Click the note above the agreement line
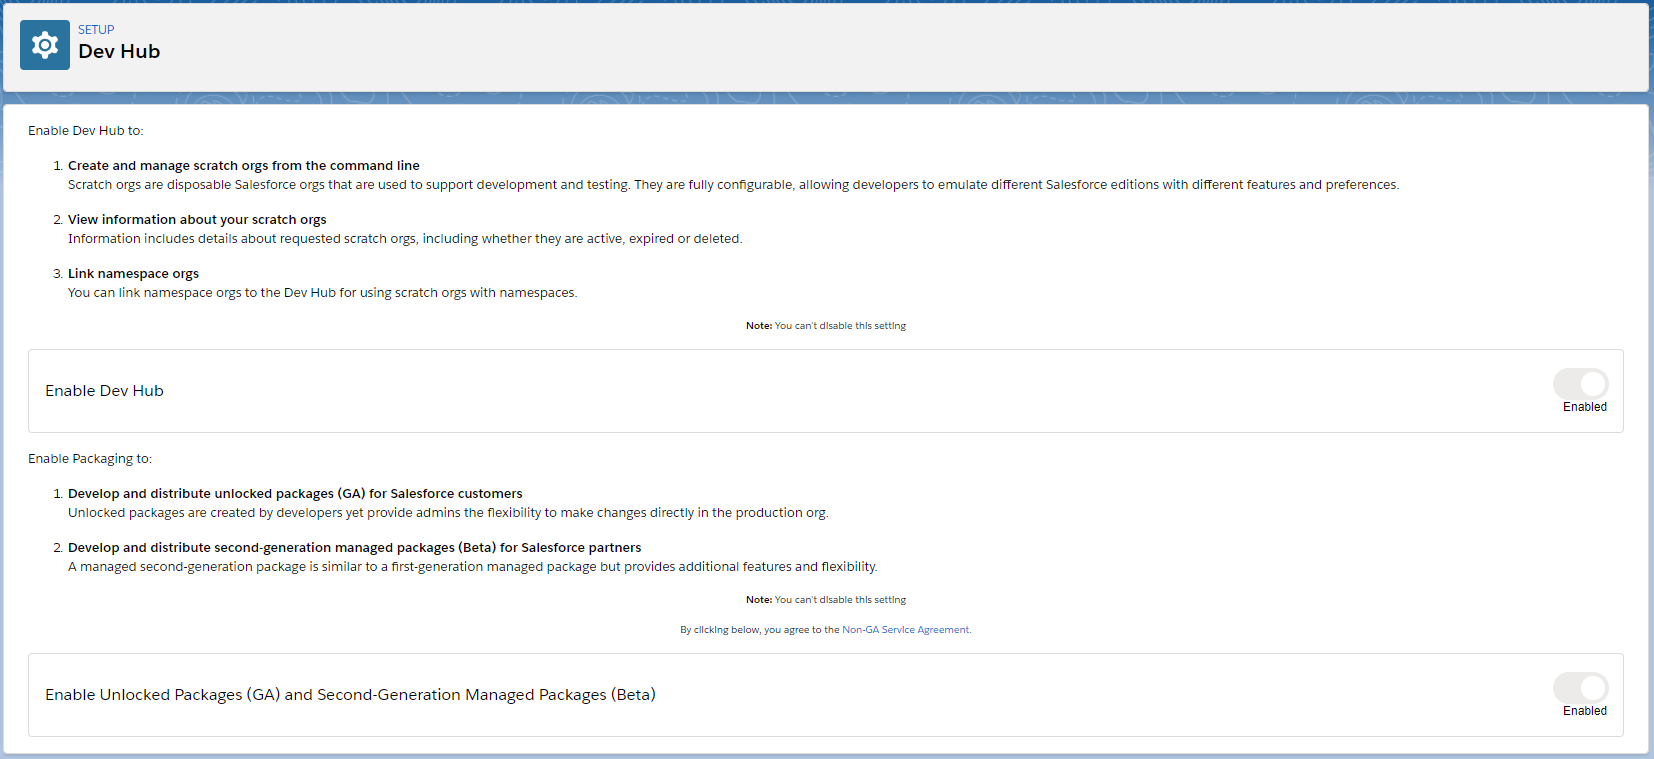Viewport: 1654px width, 759px height. pyautogui.click(x=826, y=600)
